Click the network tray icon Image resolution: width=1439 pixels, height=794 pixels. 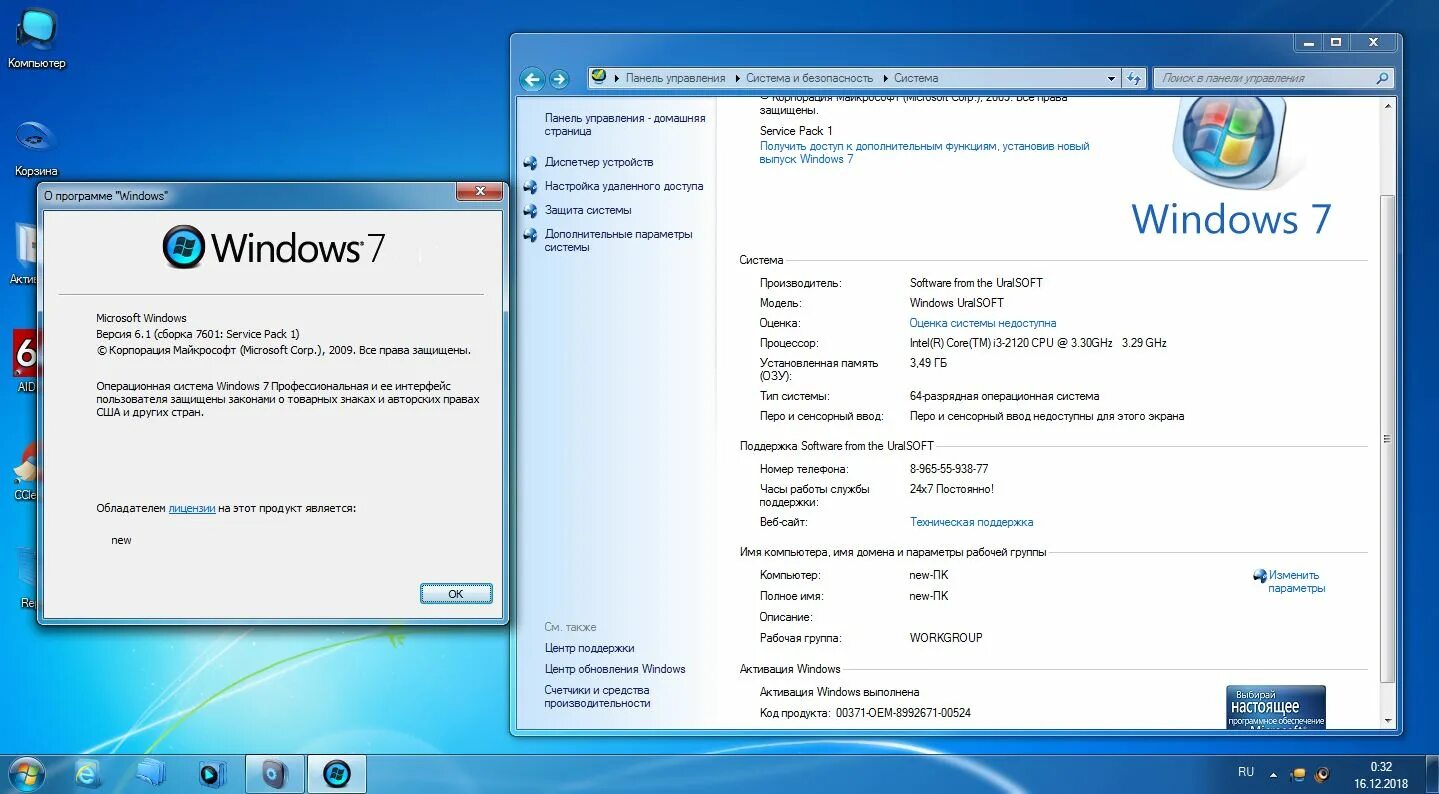tap(1298, 774)
